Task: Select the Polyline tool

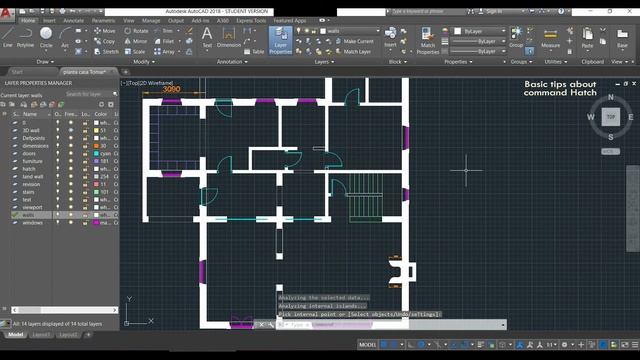Action: click(25, 38)
